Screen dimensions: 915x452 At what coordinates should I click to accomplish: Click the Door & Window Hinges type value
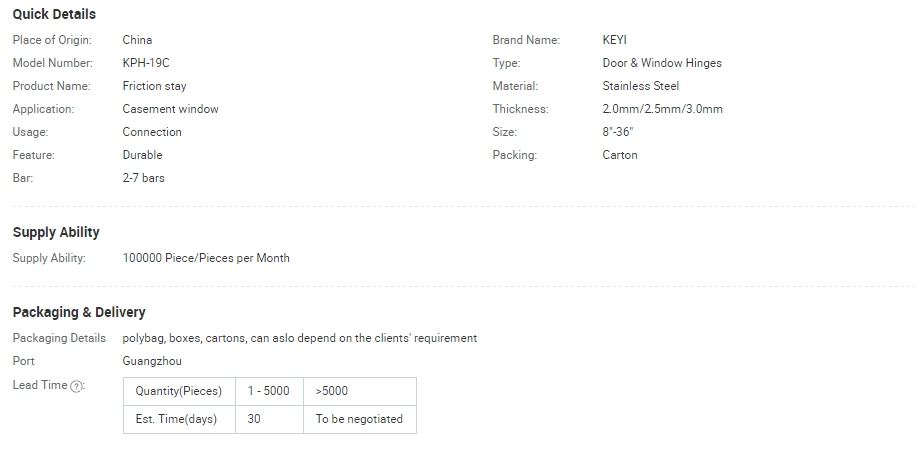coord(661,63)
